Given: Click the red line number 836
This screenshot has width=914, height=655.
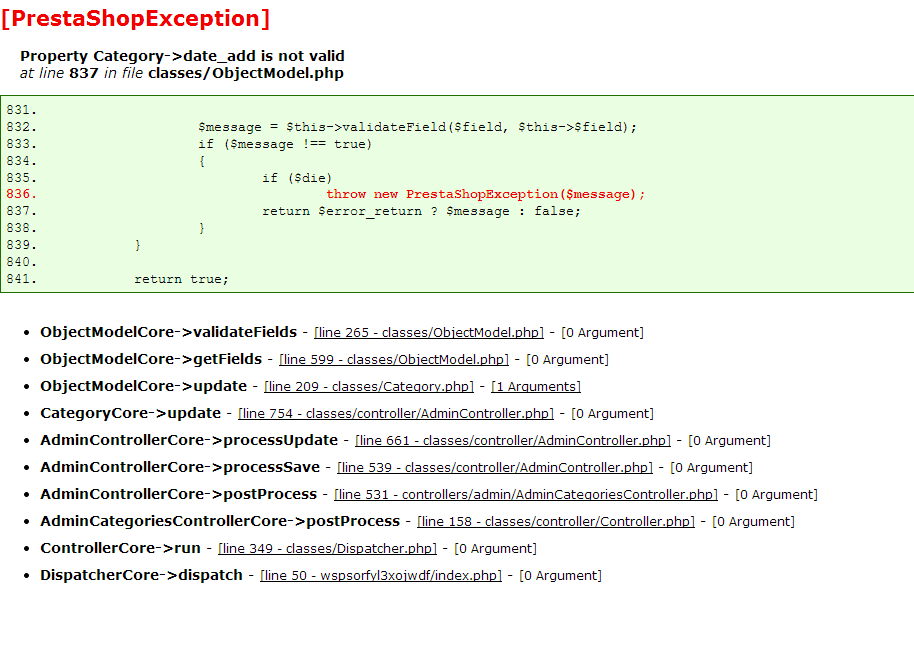Looking at the screenshot, I should tap(22, 194).
